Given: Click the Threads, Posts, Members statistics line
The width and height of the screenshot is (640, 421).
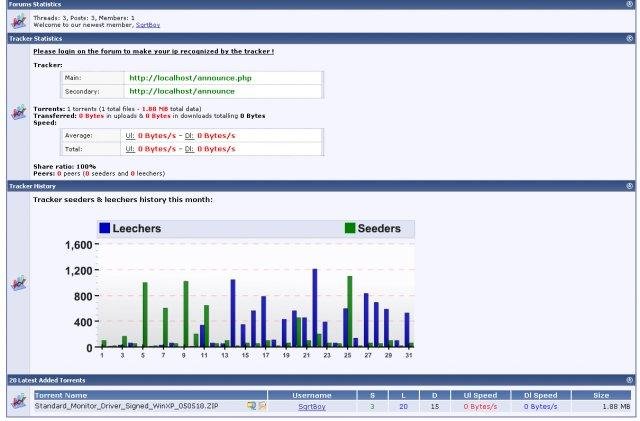Looking at the screenshot, I should [x=84, y=18].
